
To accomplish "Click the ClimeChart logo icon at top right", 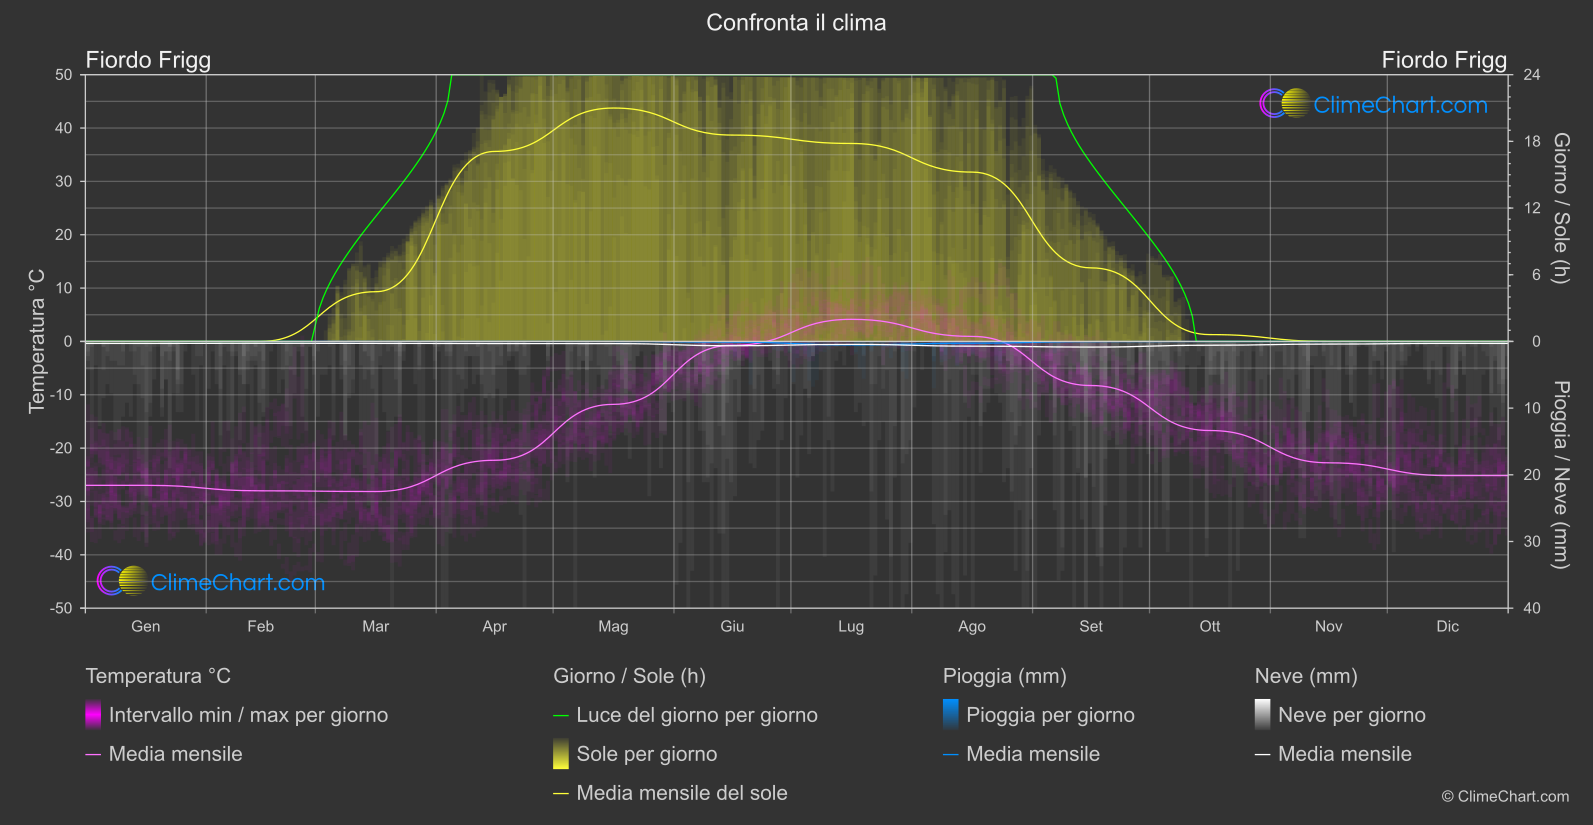I will (x=1285, y=103).
